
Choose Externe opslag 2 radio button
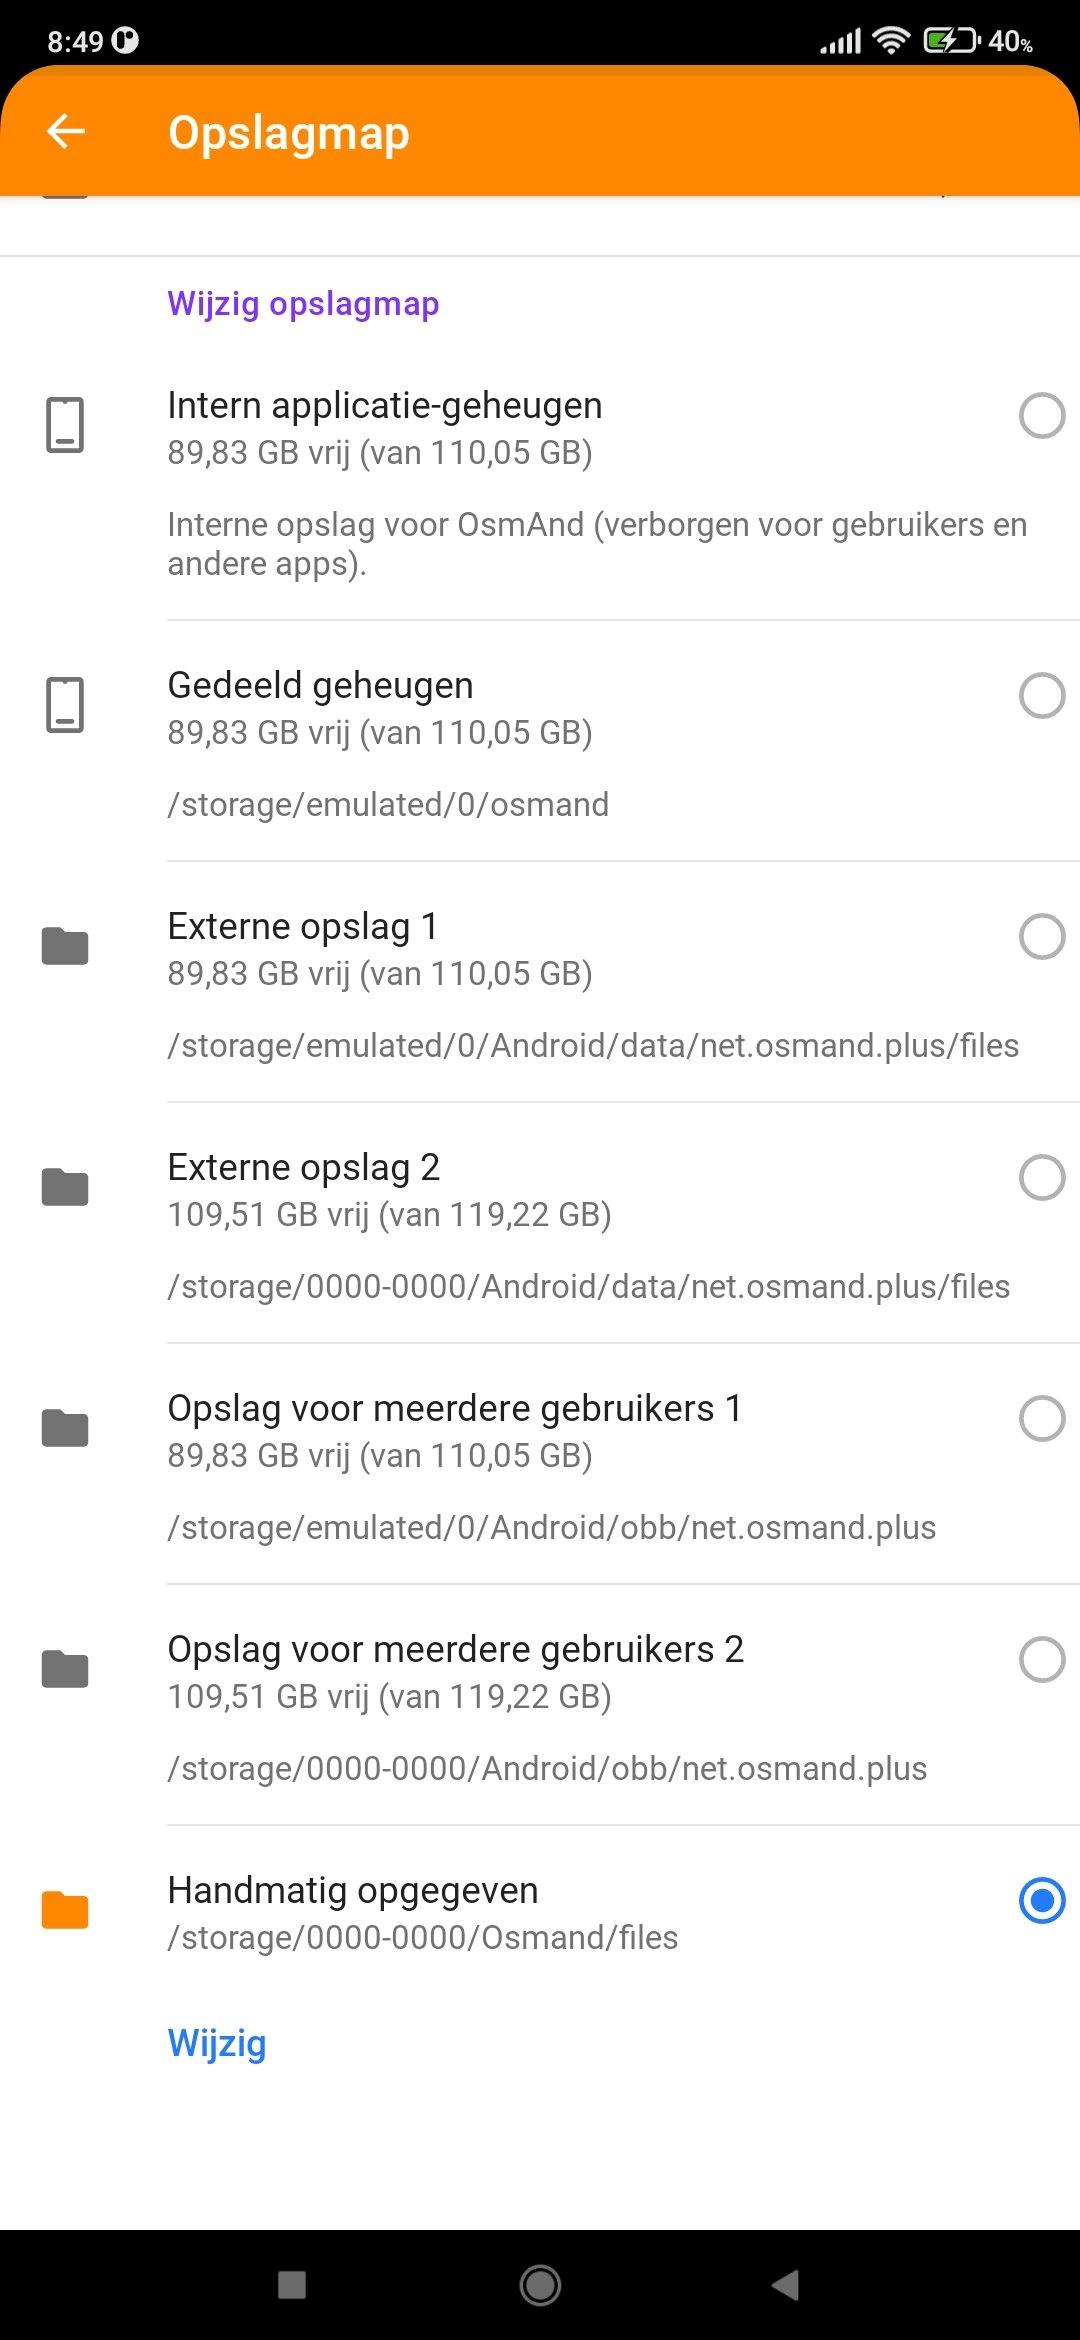1041,1178
